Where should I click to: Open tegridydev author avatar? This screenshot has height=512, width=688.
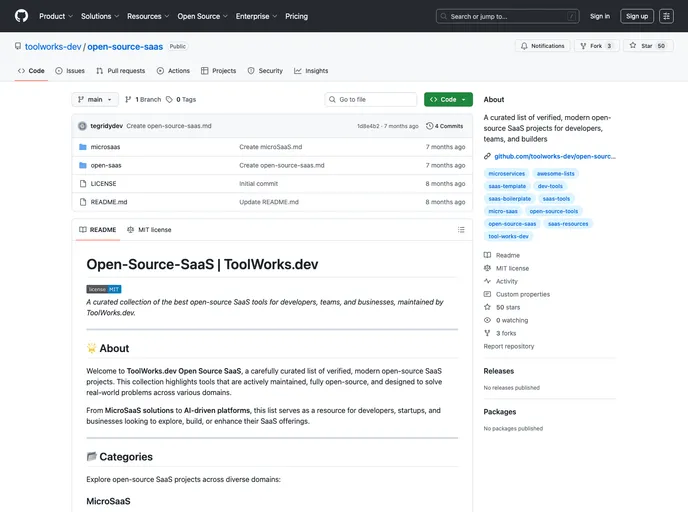(x=82, y=126)
